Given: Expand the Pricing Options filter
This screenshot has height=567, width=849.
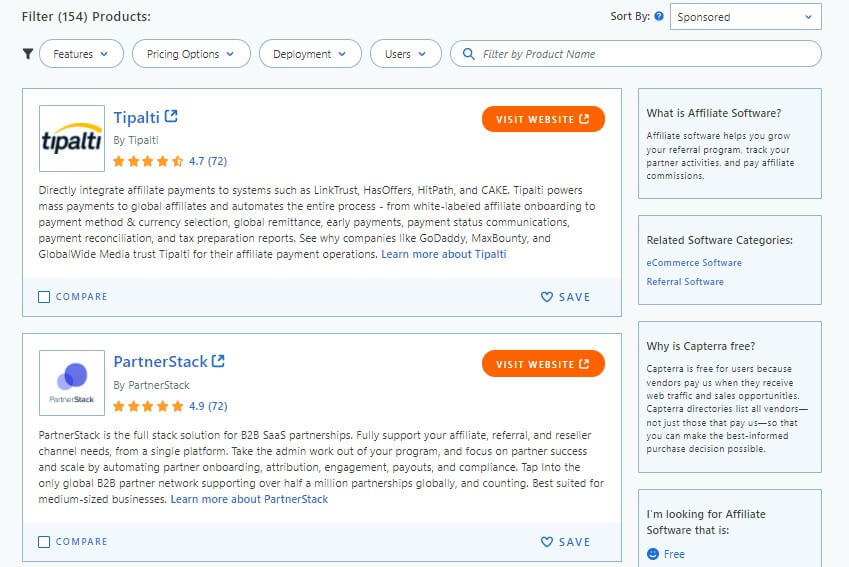Looking at the screenshot, I should point(191,54).
